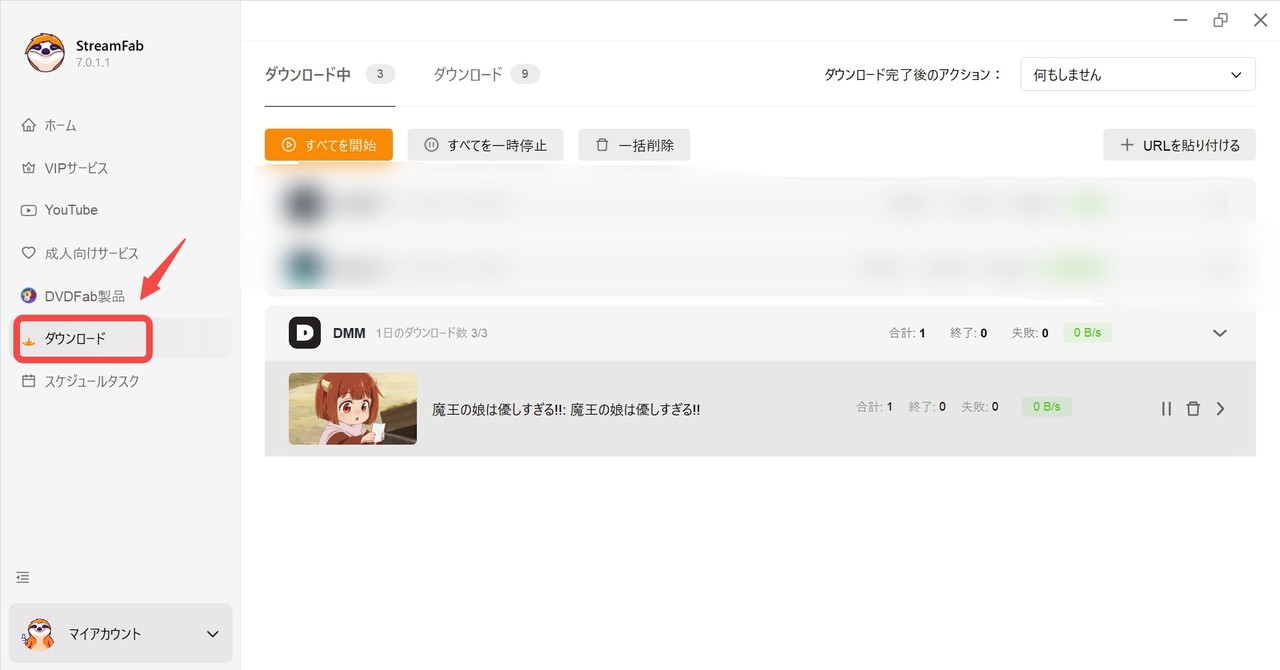Open スケジュールタスク via the calendar icon
Screen dimensions: 1280x670
pos(31,381)
